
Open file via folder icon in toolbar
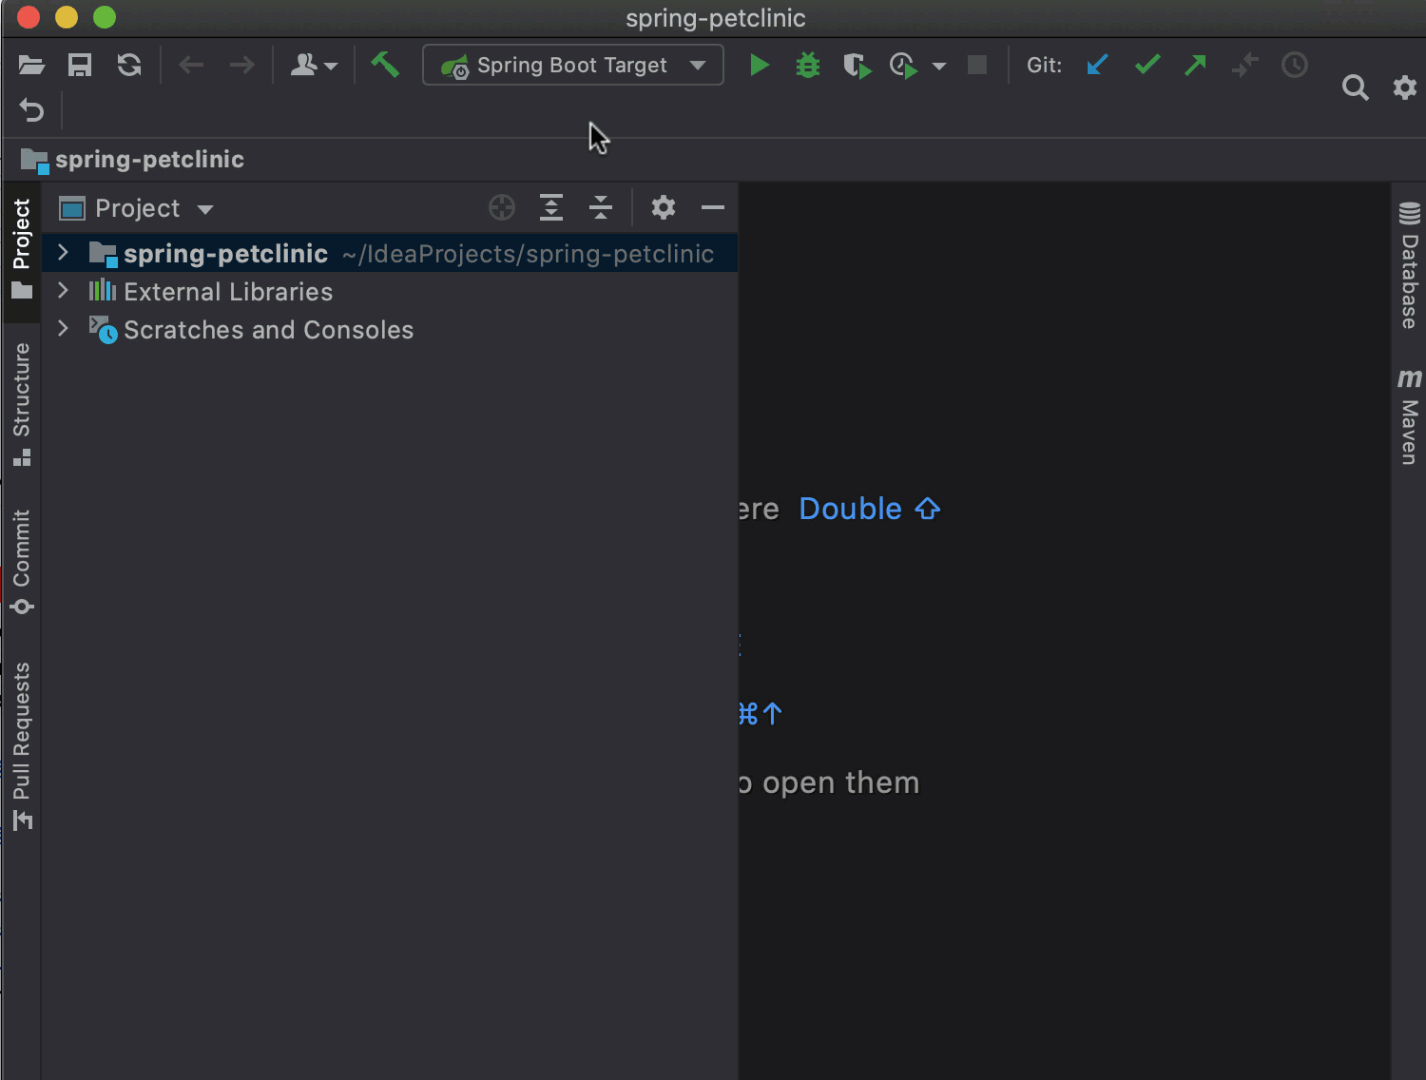tap(31, 66)
